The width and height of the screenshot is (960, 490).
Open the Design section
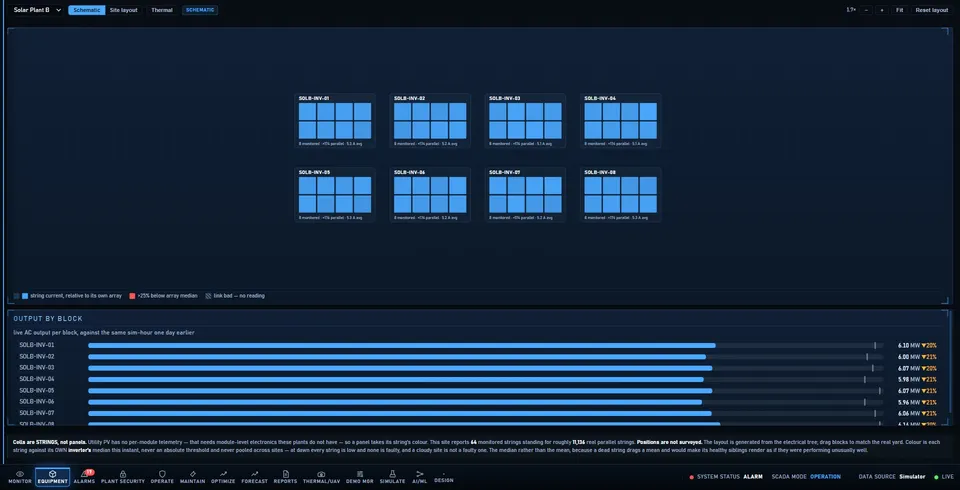444,478
